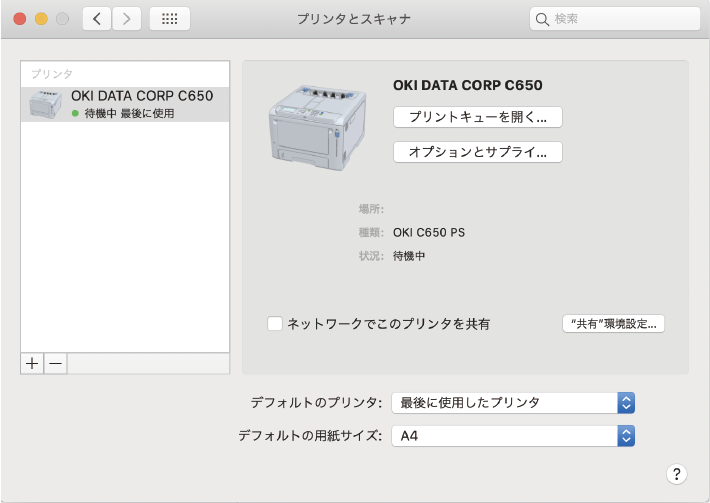The image size is (710, 503).
Task: Click the yellow minimize window button
Action: [x=41, y=19]
